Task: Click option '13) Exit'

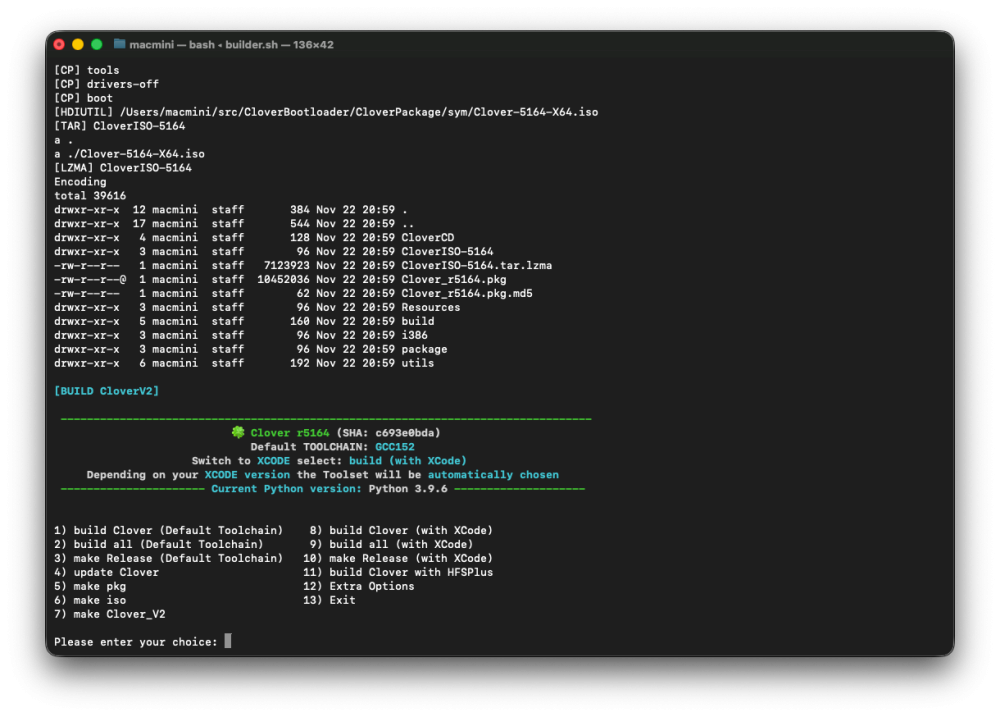Action: point(329,600)
